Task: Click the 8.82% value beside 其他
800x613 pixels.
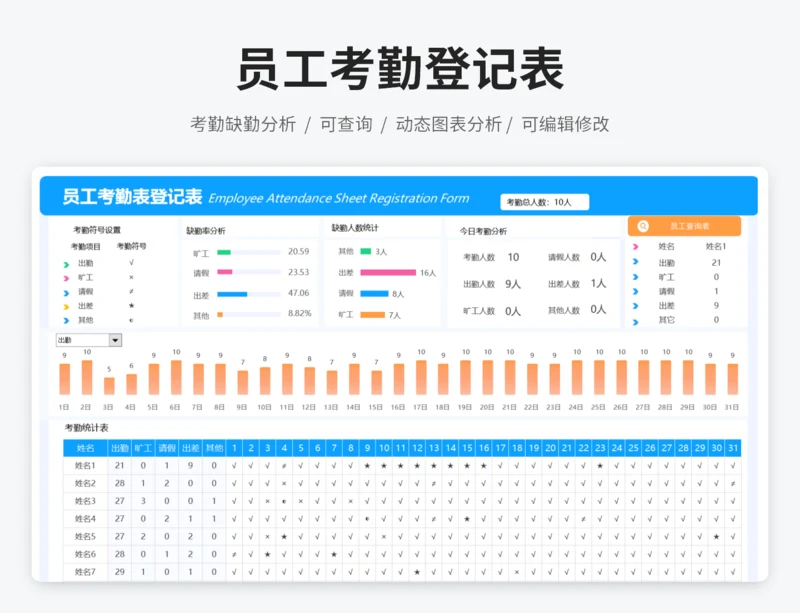Action: coord(299,313)
